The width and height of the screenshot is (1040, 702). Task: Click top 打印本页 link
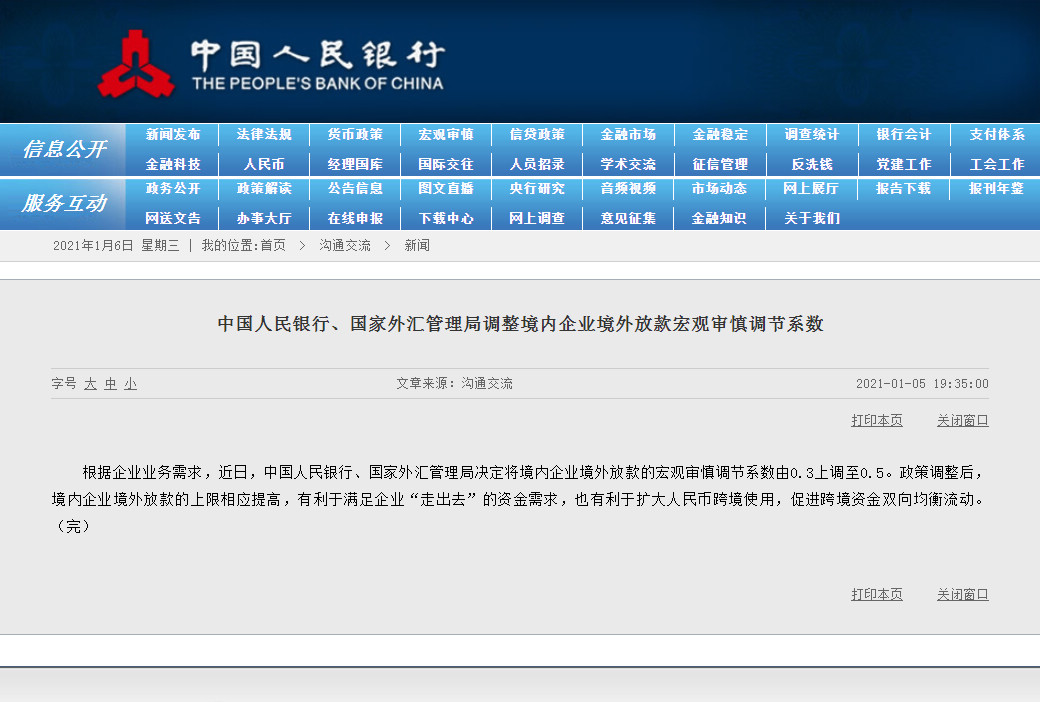pyautogui.click(x=876, y=421)
